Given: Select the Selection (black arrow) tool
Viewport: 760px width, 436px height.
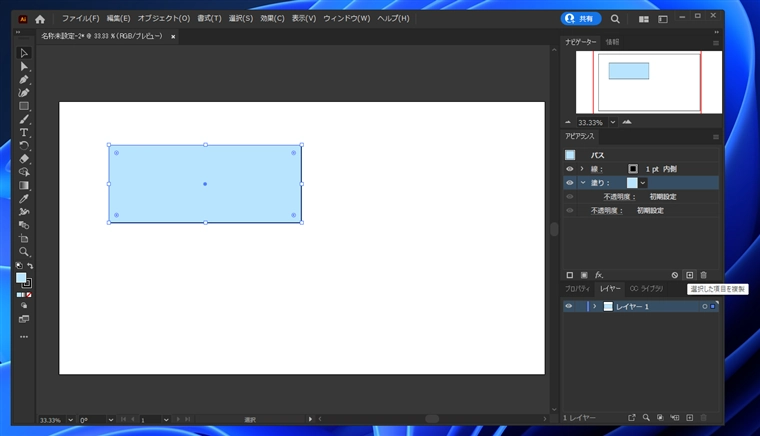Looking at the screenshot, I should [x=24, y=53].
